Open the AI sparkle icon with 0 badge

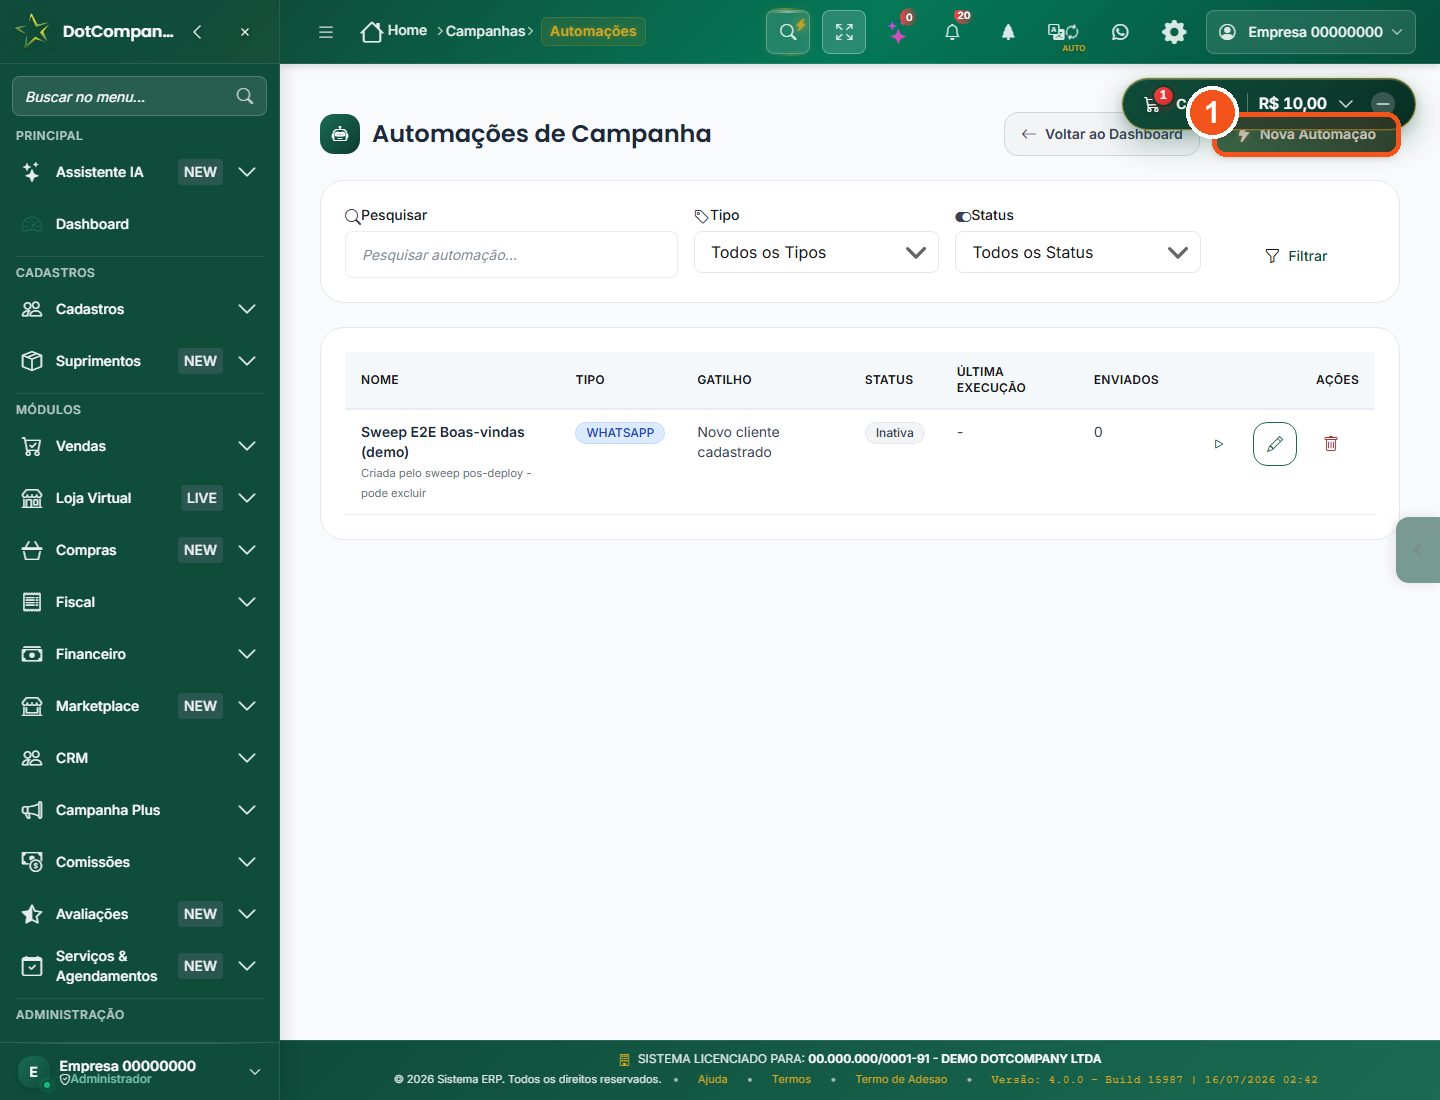899,32
